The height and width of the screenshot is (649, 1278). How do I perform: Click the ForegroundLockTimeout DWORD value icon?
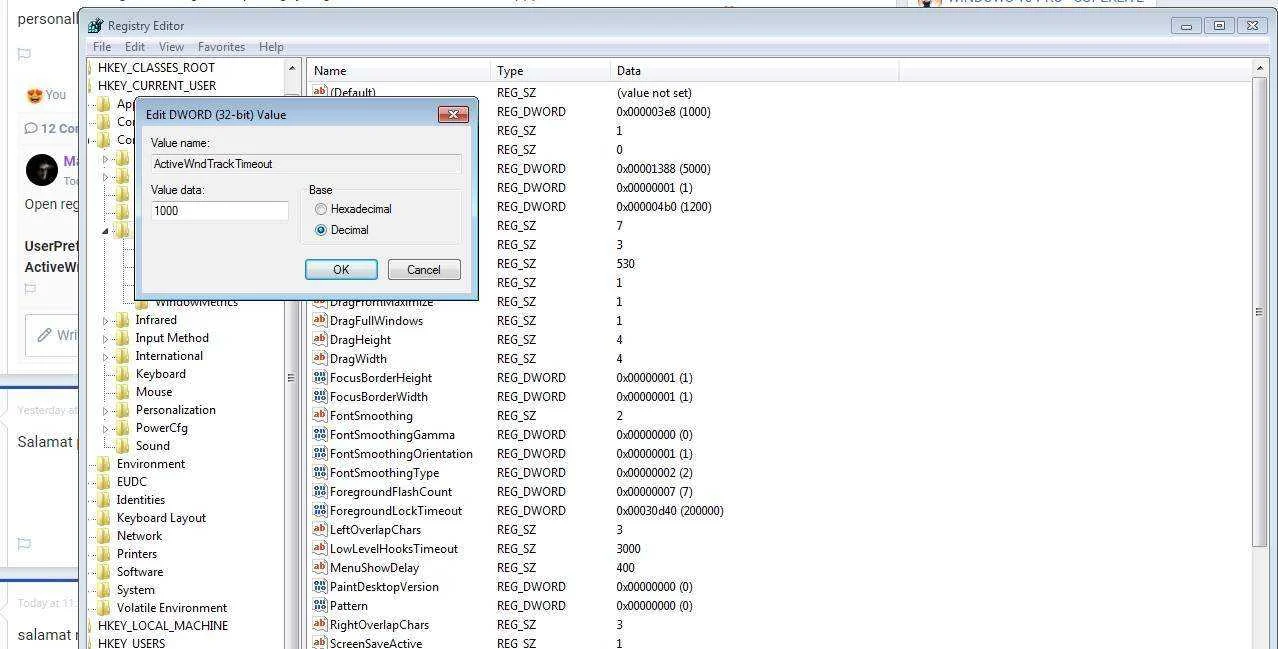[x=320, y=511]
